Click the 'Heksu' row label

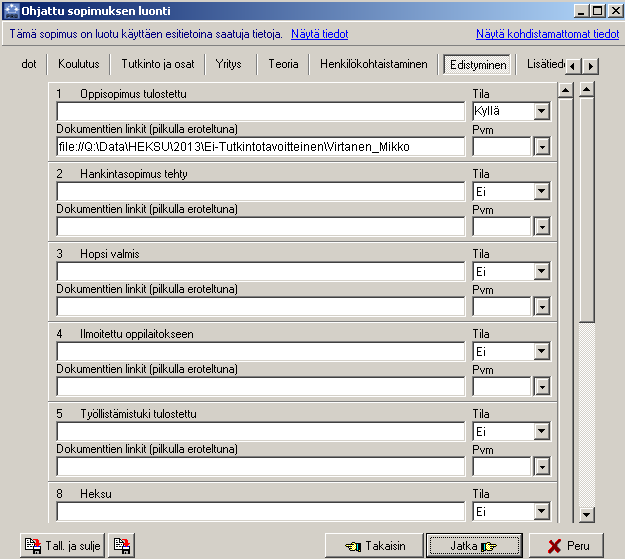(x=96, y=494)
